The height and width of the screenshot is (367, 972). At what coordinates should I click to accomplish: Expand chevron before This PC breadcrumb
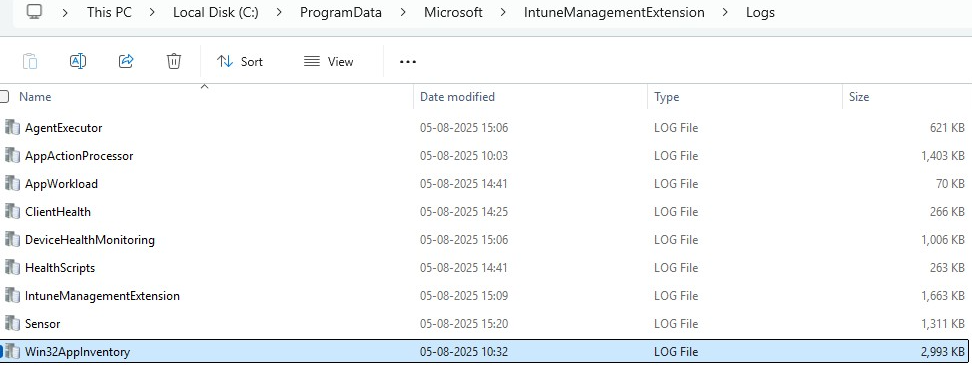tap(65, 12)
